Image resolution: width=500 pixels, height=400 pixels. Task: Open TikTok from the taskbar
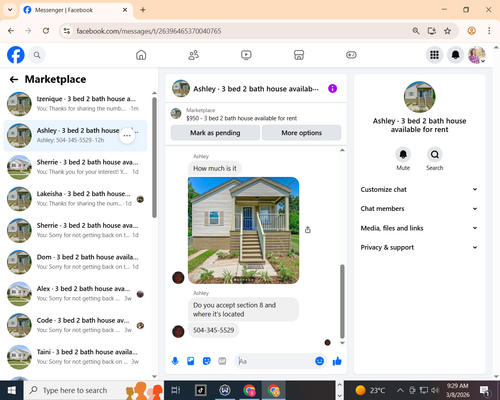(x=201, y=390)
